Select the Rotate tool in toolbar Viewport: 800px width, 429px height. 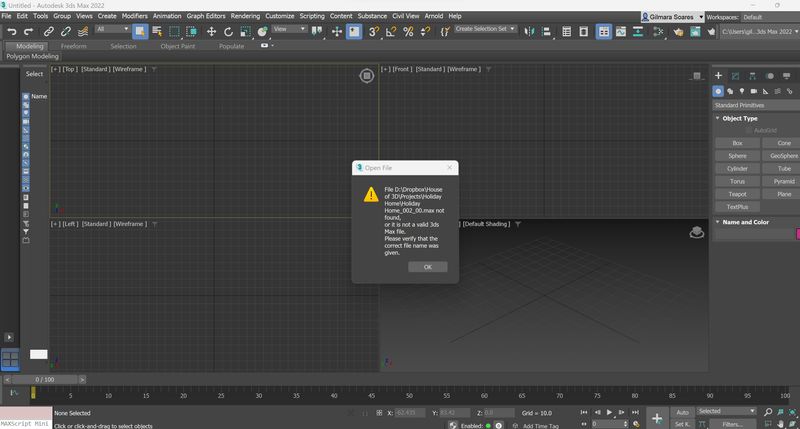pos(227,31)
